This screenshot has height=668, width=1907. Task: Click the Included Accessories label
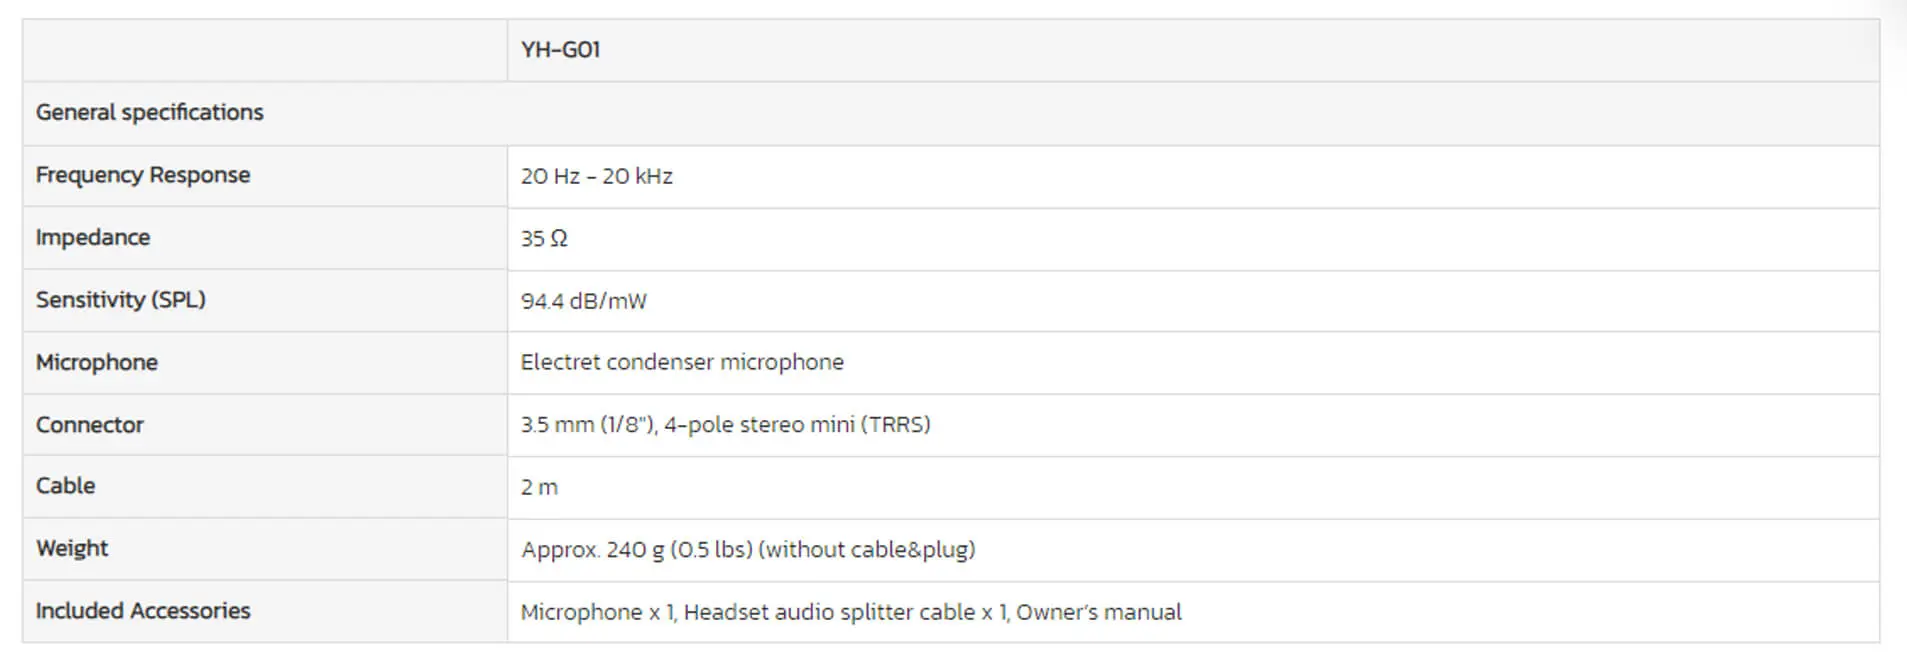pyautogui.click(x=143, y=610)
